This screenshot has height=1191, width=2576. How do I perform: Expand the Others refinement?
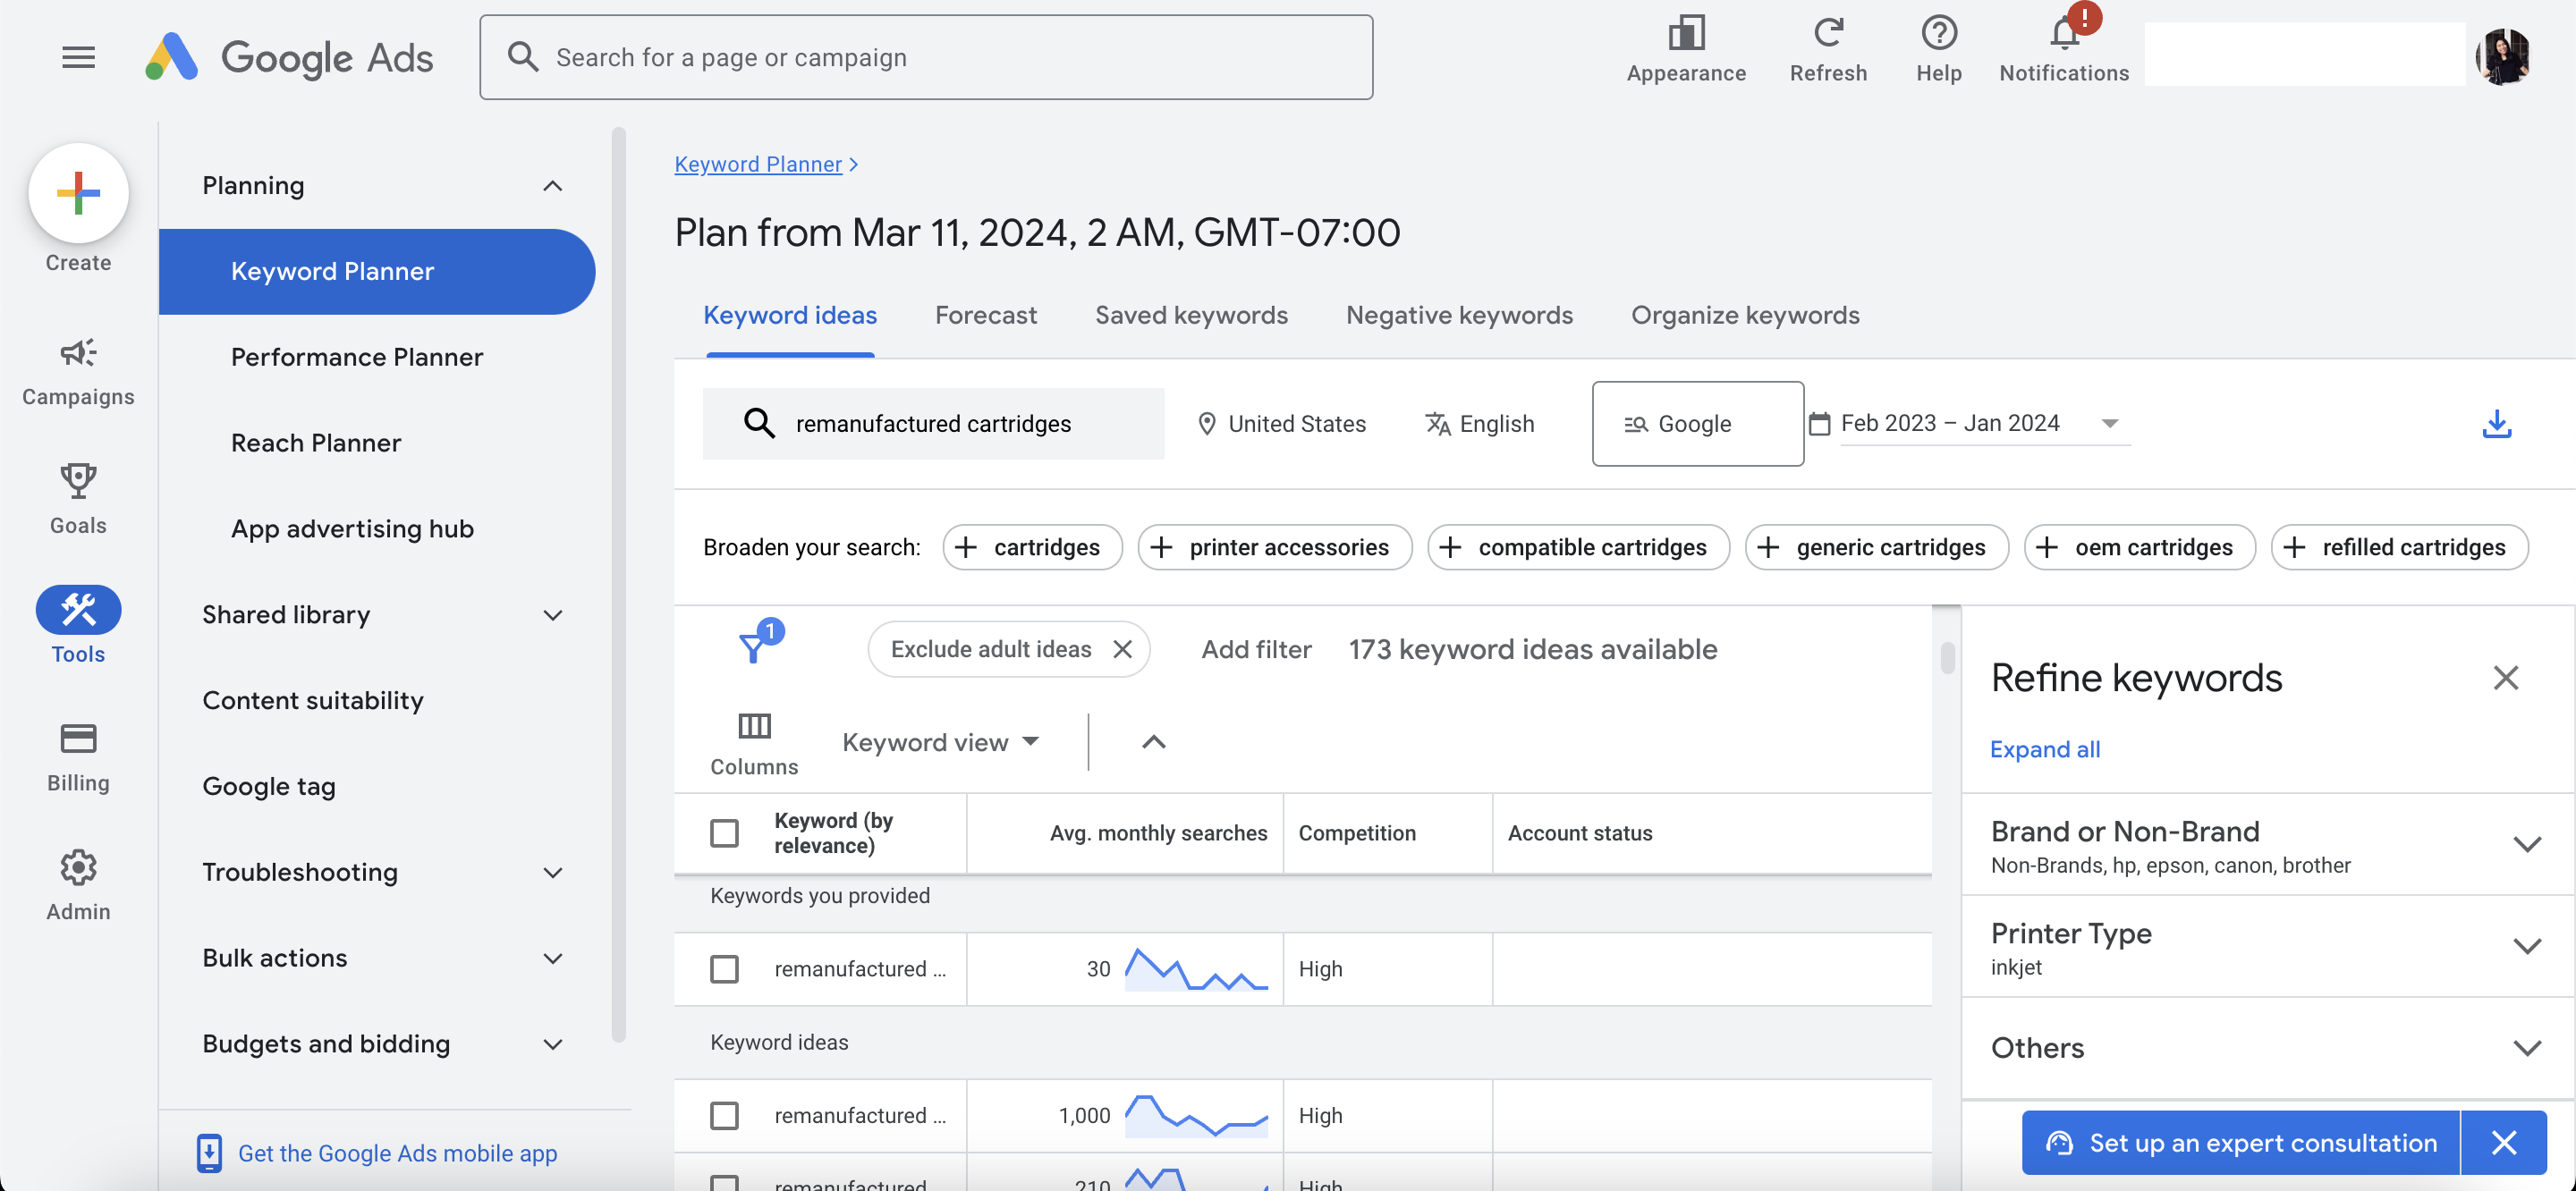tap(2526, 1048)
